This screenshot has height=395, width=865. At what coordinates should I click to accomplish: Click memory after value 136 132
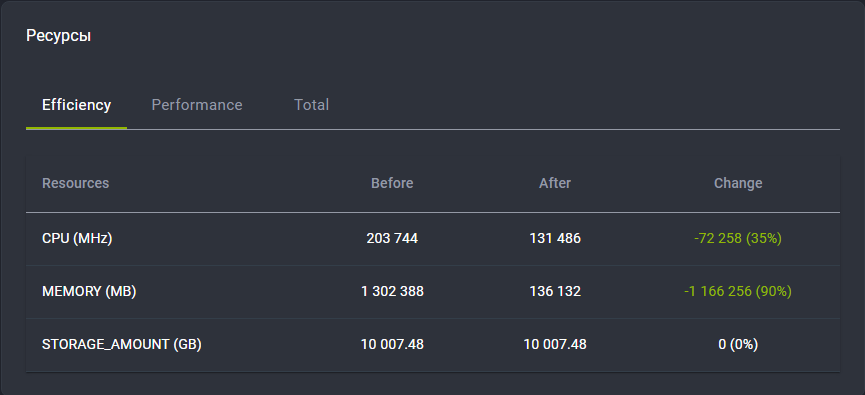click(555, 292)
